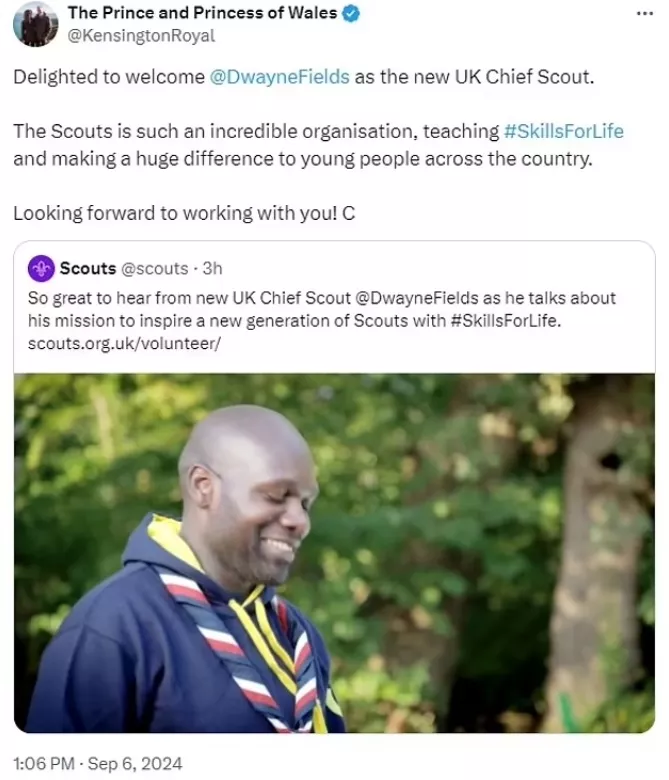Open the Kensington Royal profile avatar
Viewport: 669px width, 780px height.
click(35, 24)
